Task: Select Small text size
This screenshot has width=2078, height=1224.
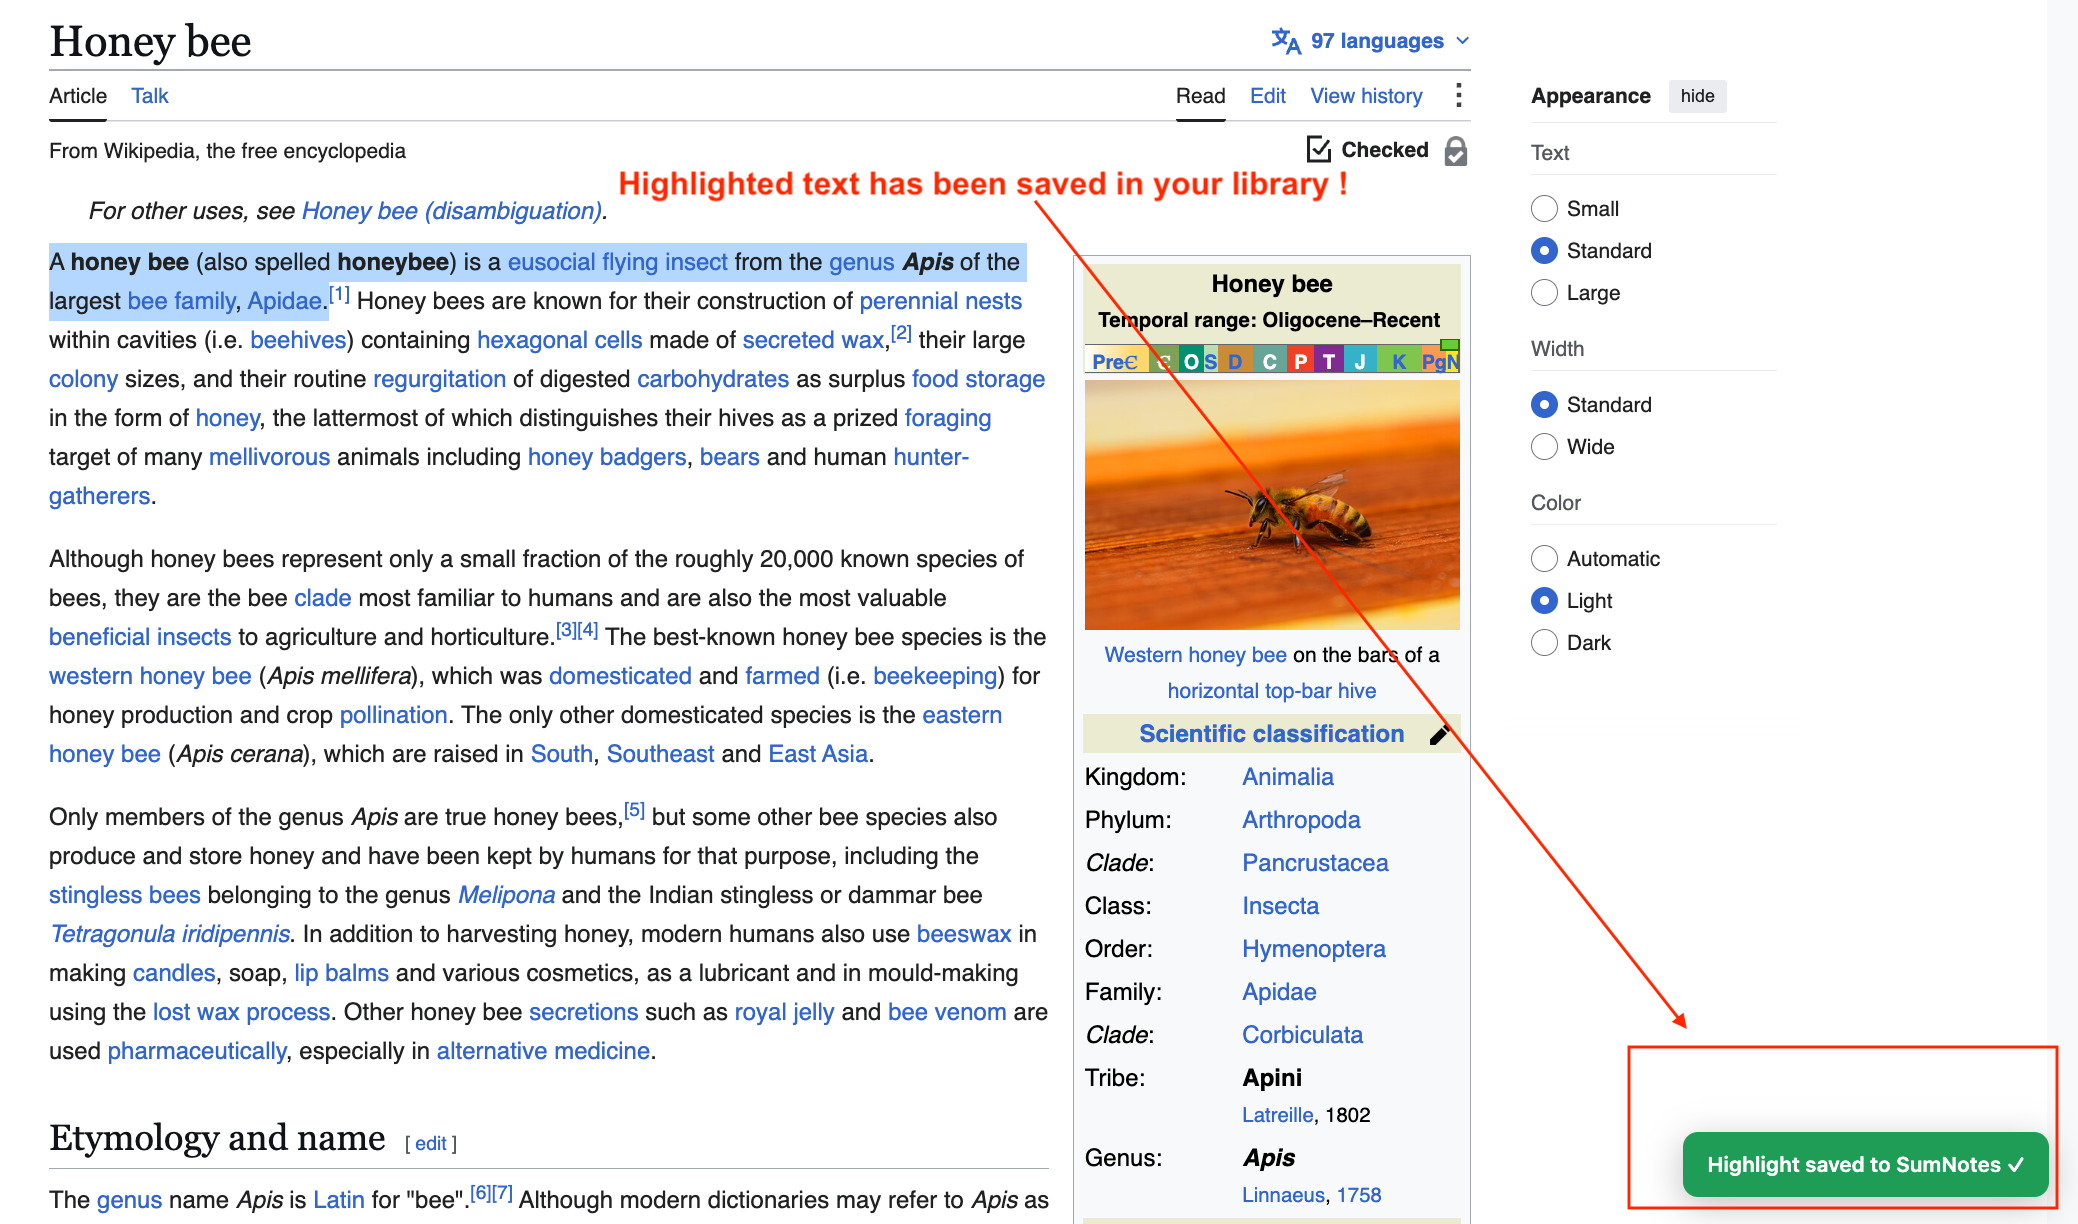Action: [x=1544, y=208]
